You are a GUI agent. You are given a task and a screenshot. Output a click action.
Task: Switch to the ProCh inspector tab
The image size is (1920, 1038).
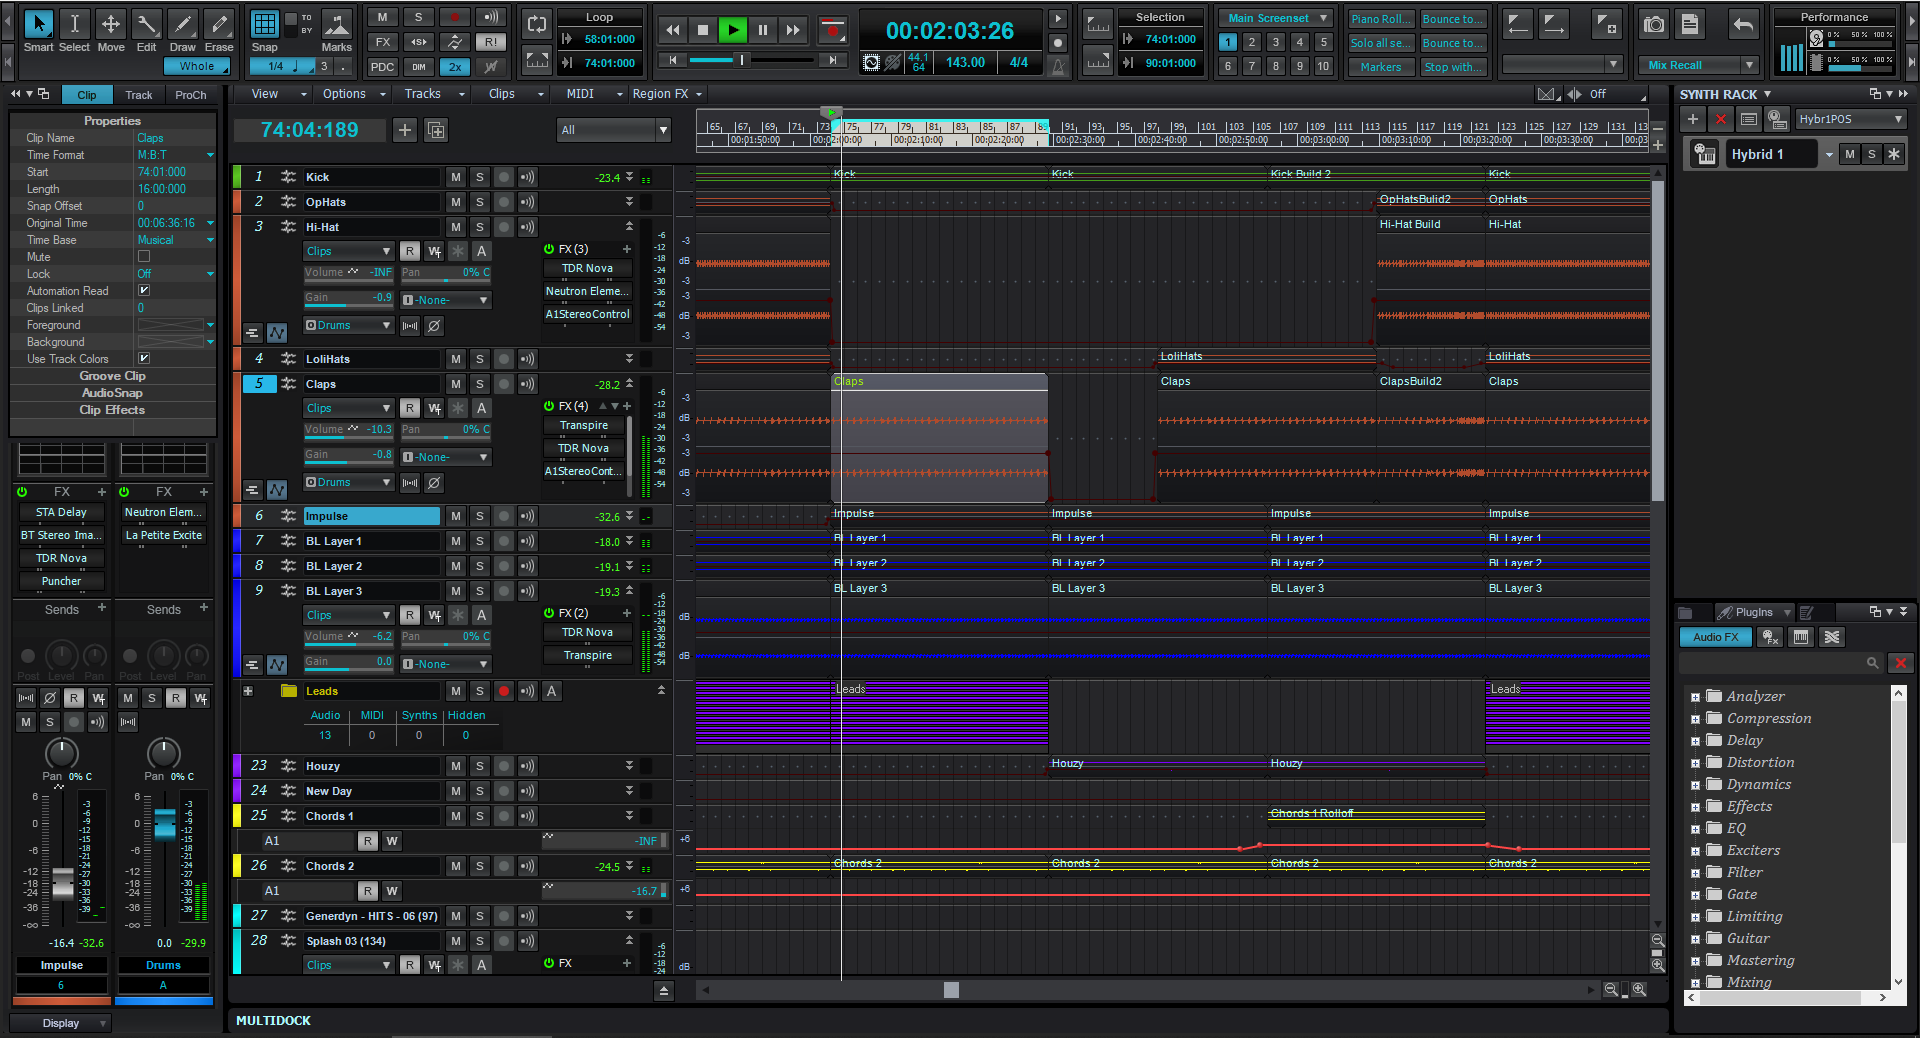click(190, 95)
